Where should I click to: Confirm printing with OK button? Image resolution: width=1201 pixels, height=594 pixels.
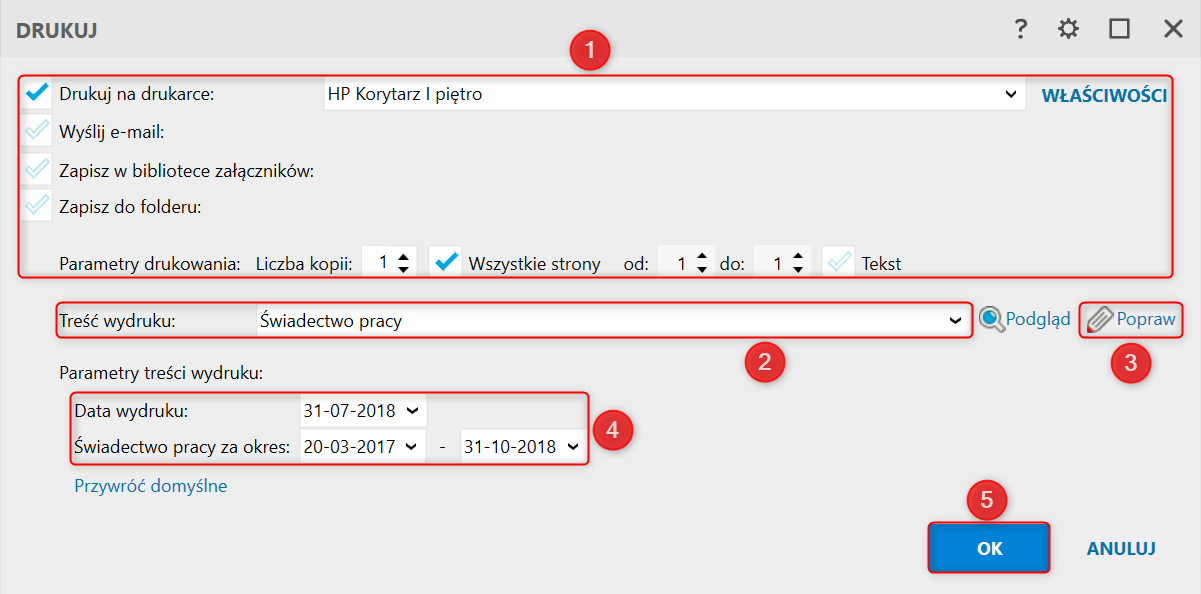tap(989, 548)
